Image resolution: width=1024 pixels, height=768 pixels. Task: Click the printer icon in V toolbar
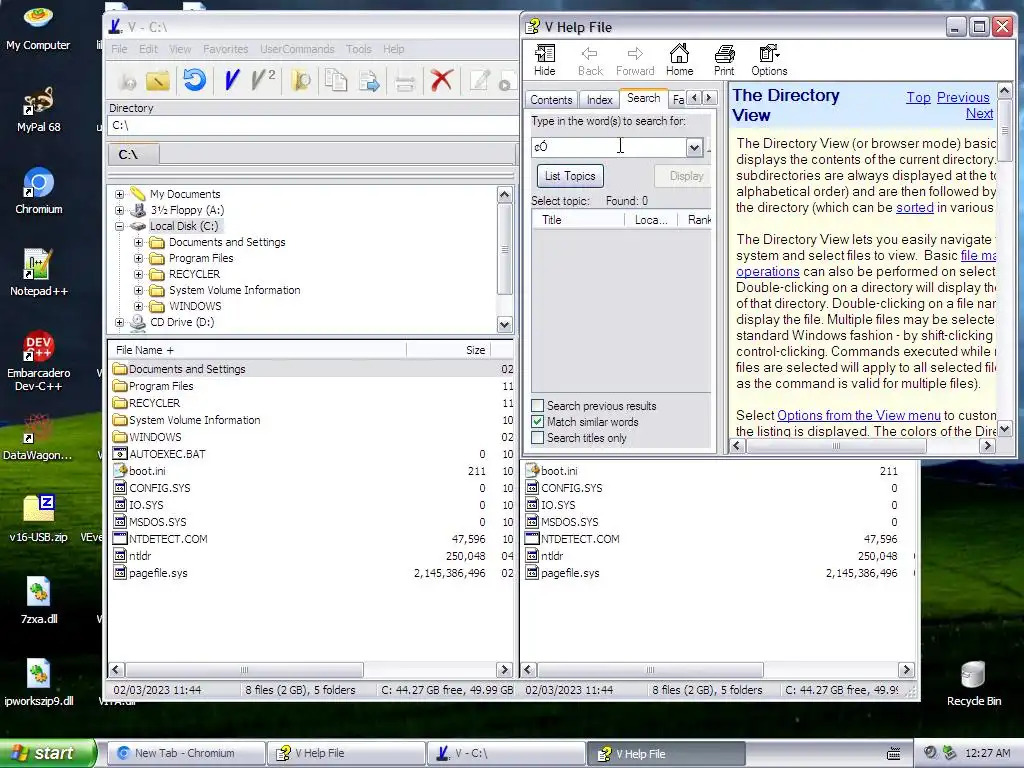click(x=405, y=82)
